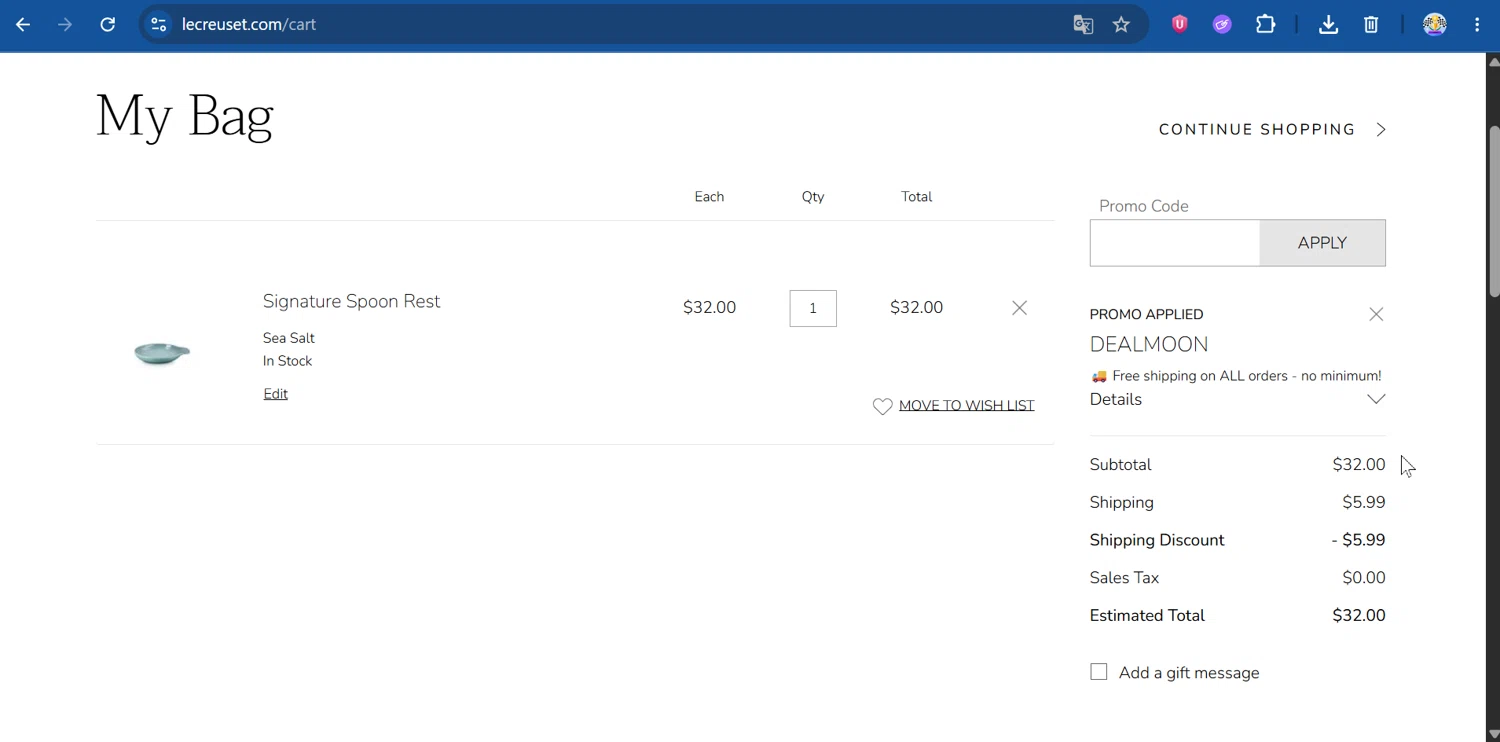
Task: Expand the promo Details chevron
Action: pyautogui.click(x=1376, y=399)
